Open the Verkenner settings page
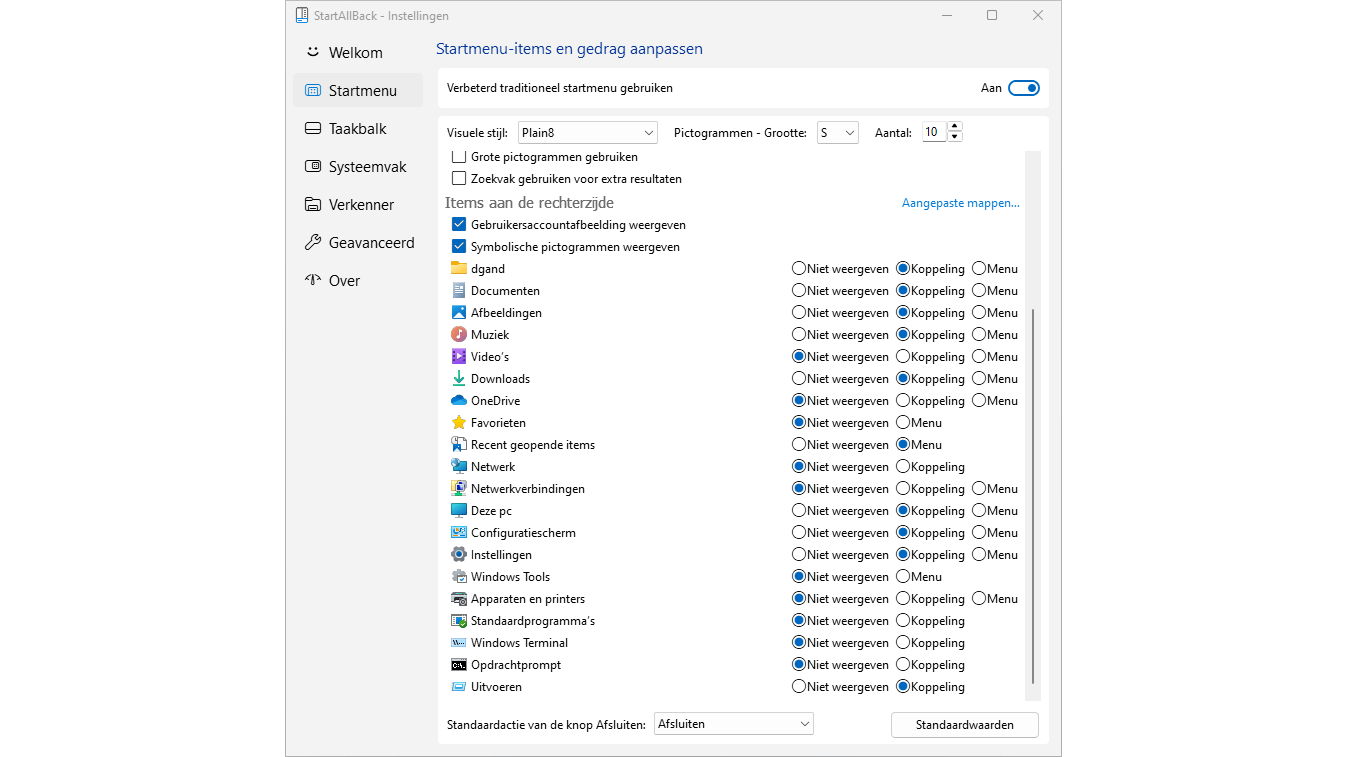The height and width of the screenshot is (757, 1346). point(361,205)
